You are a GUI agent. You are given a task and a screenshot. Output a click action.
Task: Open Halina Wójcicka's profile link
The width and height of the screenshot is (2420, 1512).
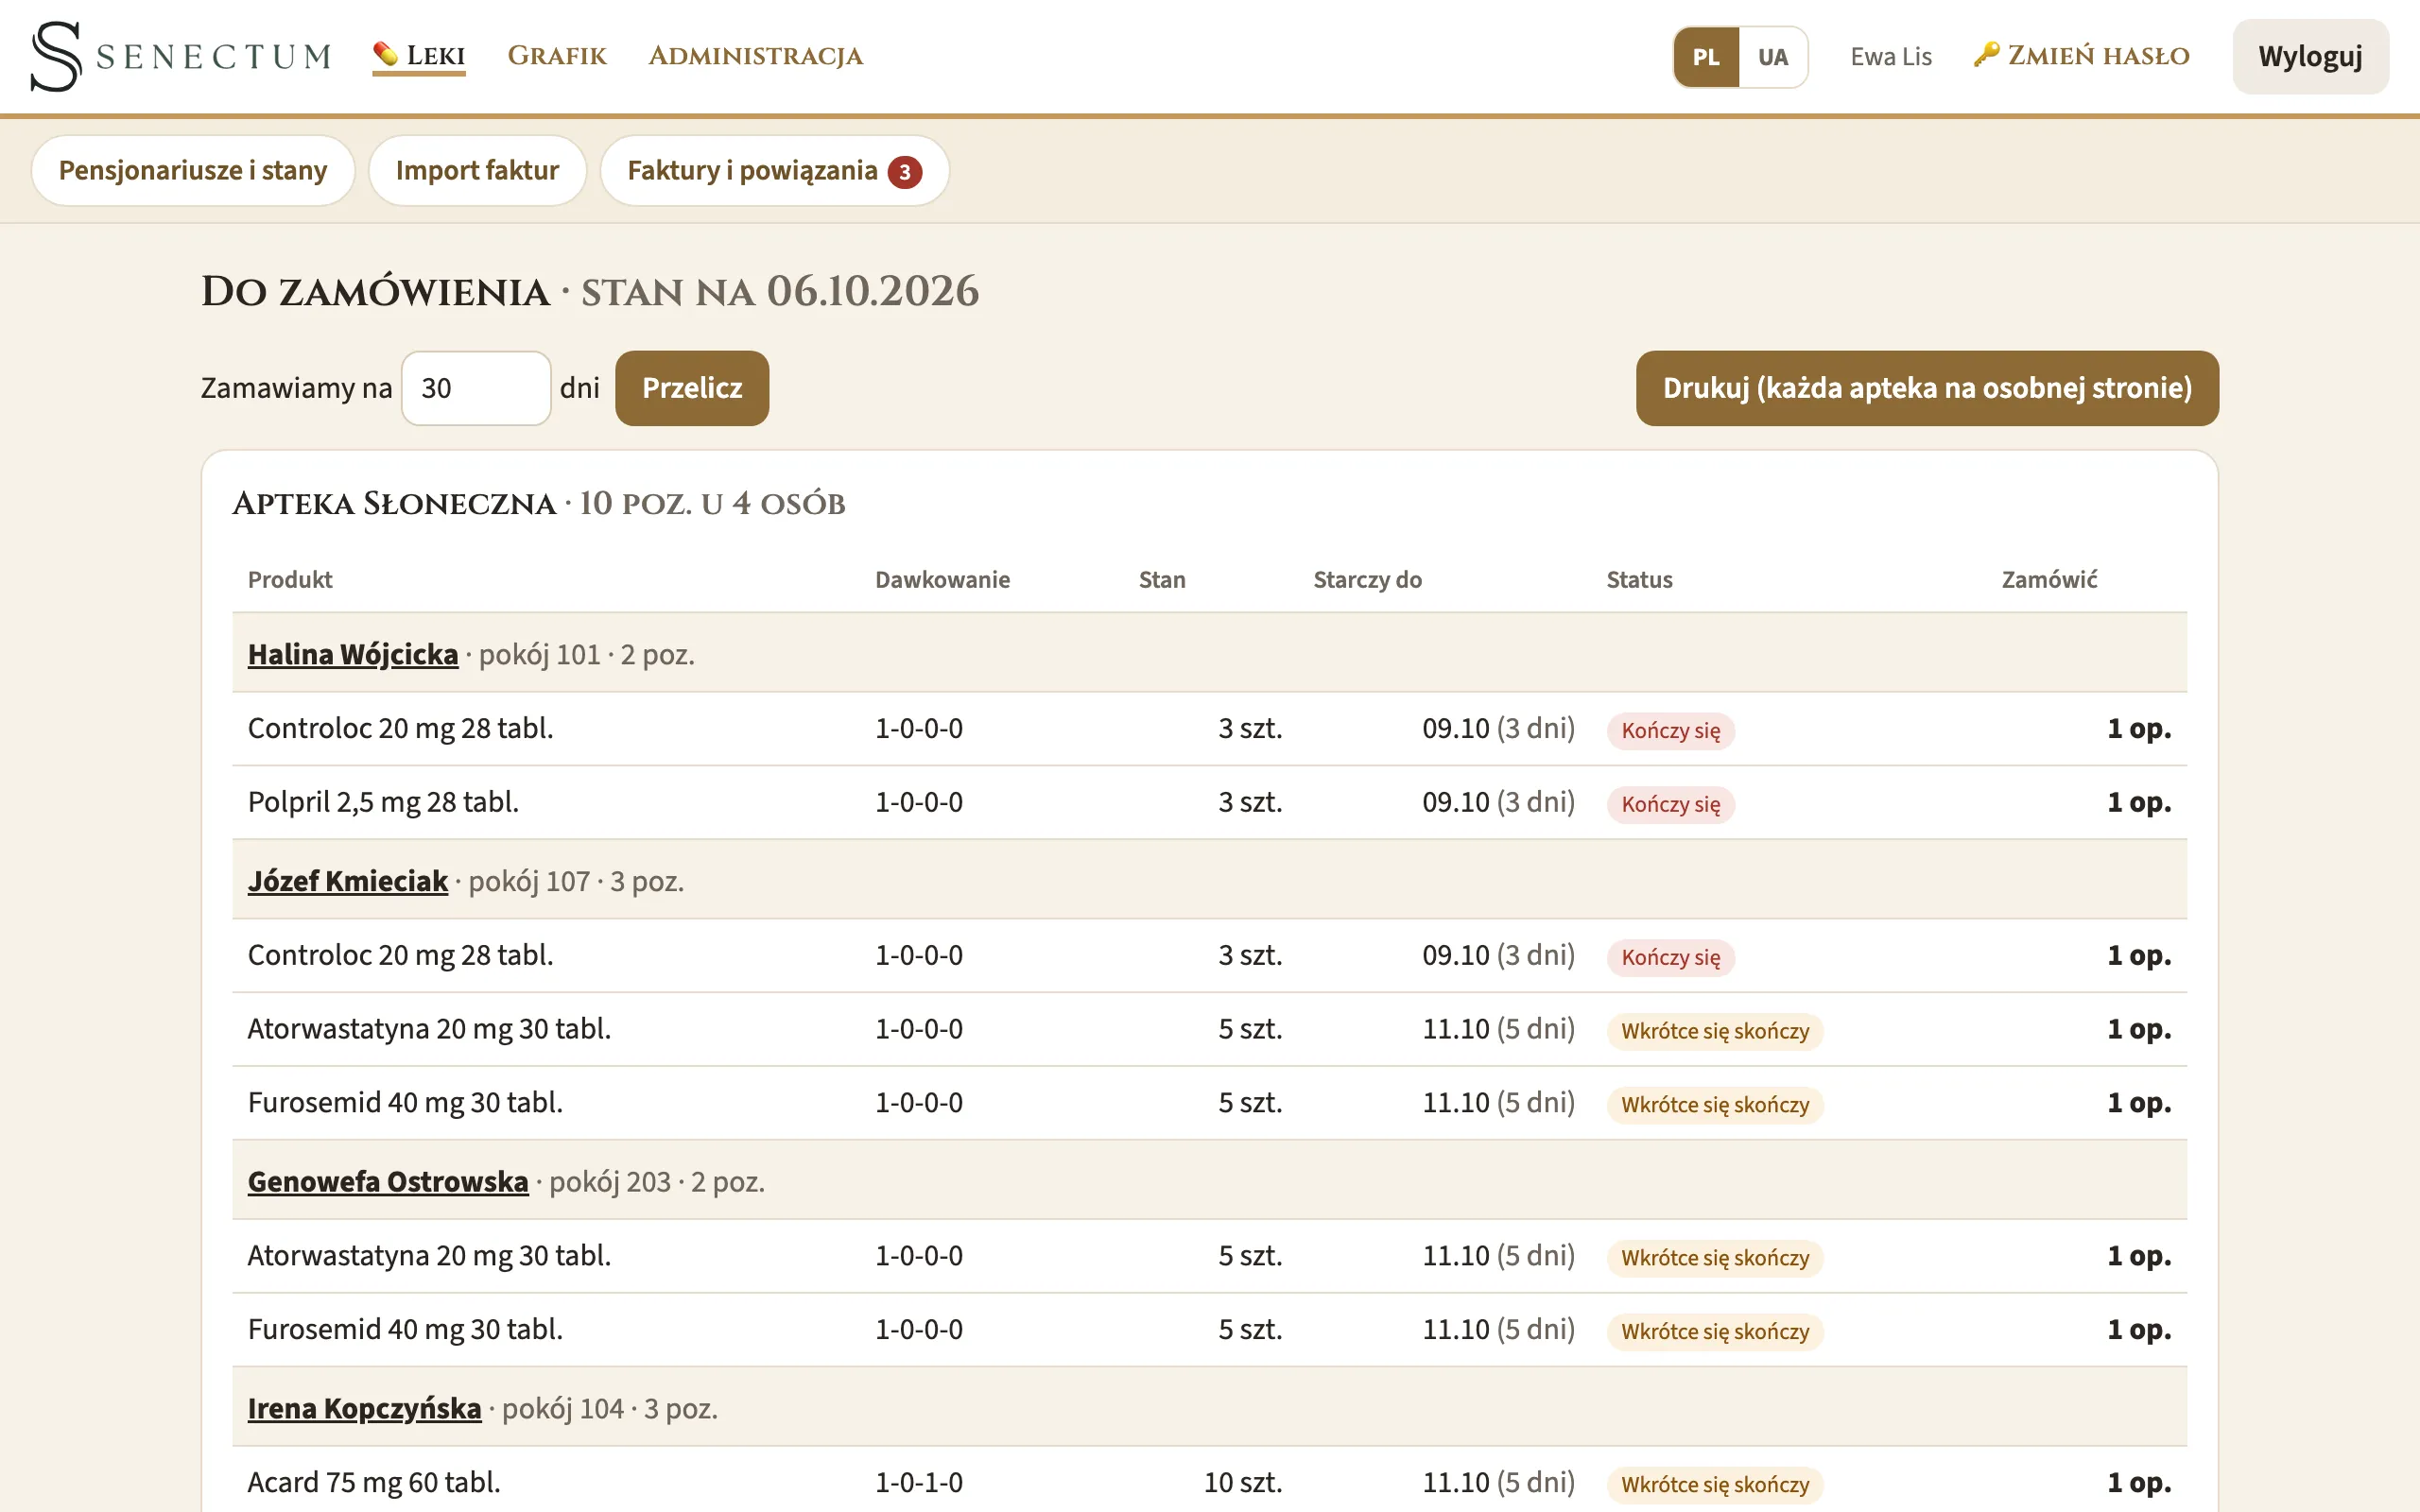[353, 654]
